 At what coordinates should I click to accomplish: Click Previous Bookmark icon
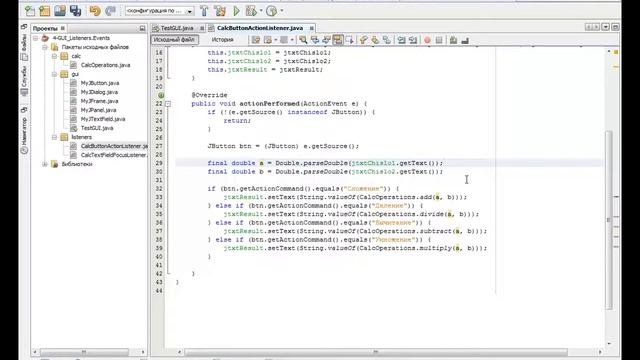tap(363, 40)
